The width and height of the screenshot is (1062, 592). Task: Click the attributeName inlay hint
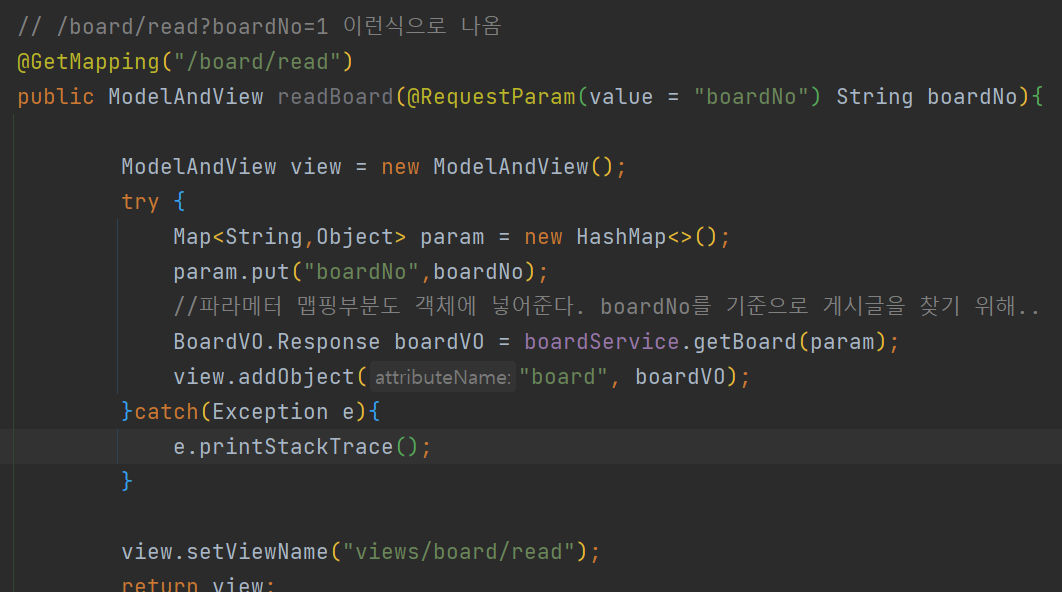443,377
